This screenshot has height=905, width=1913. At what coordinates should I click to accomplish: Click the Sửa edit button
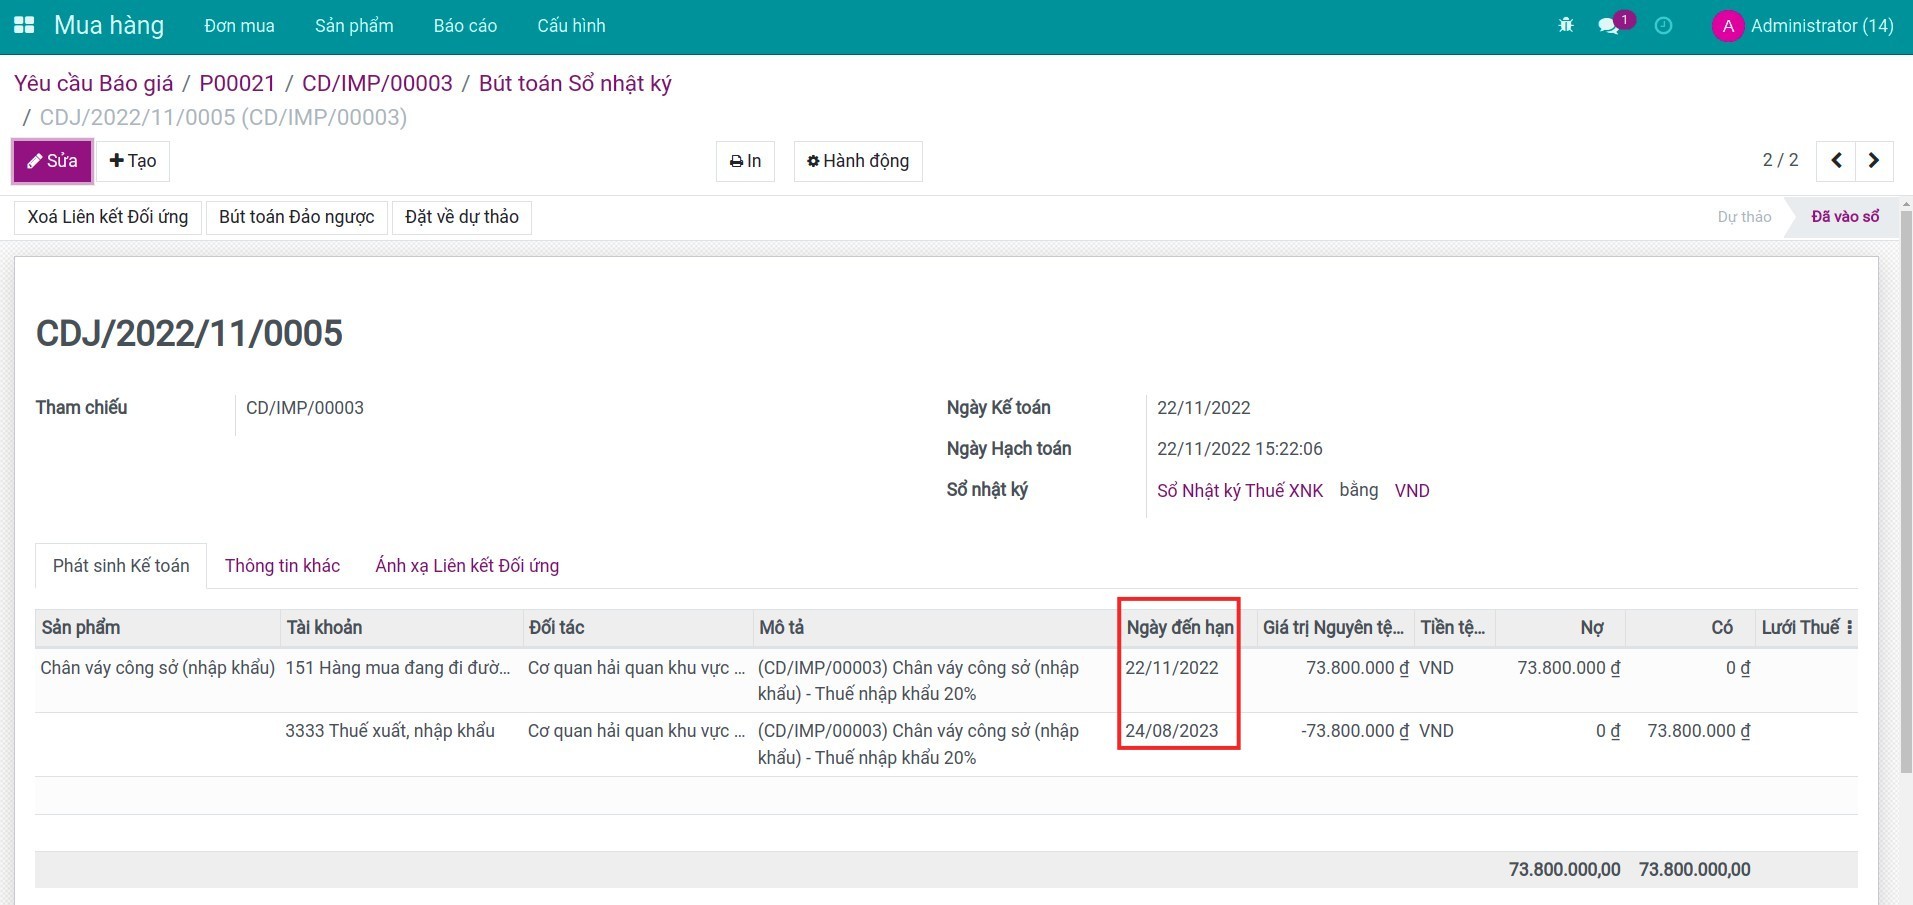coord(53,161)
